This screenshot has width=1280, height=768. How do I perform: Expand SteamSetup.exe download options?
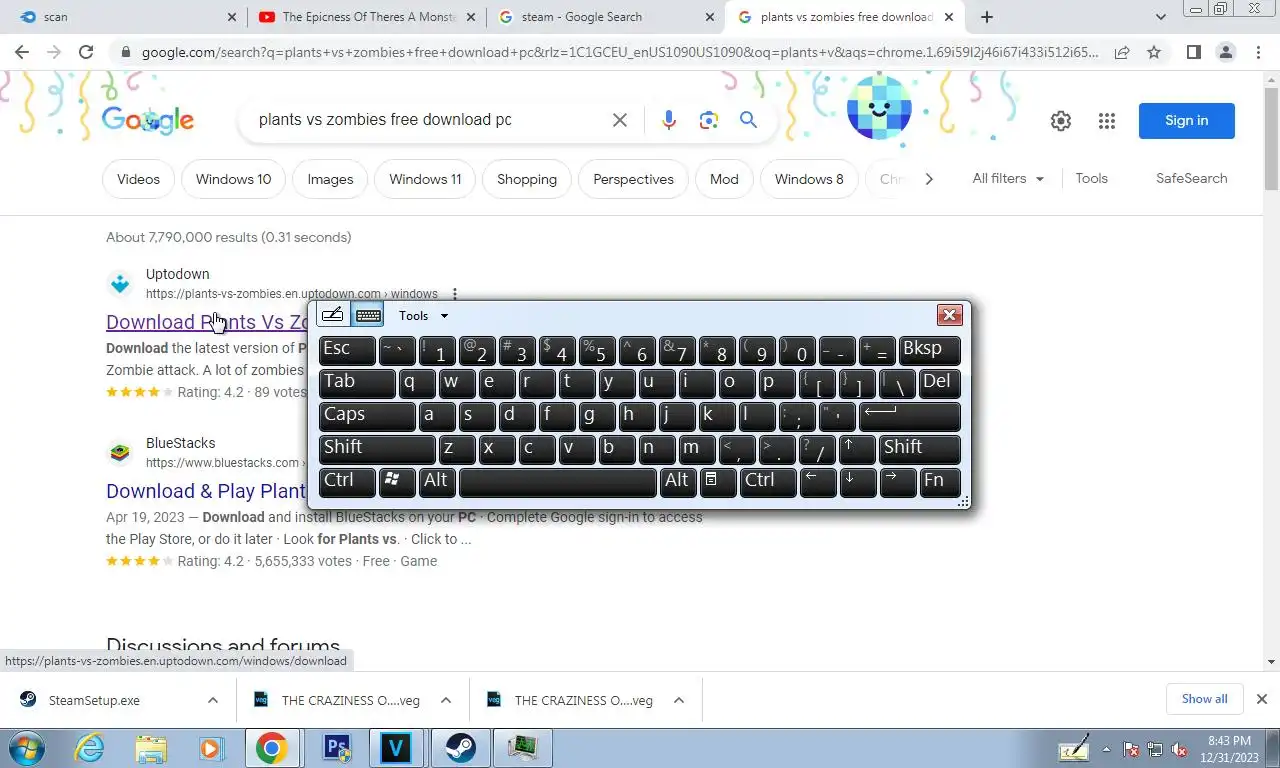(x=213, y=700)
